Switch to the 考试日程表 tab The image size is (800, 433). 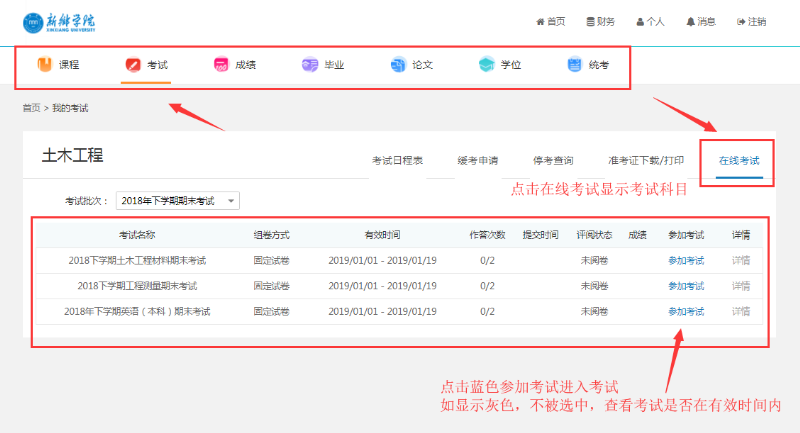click(397, 160)
